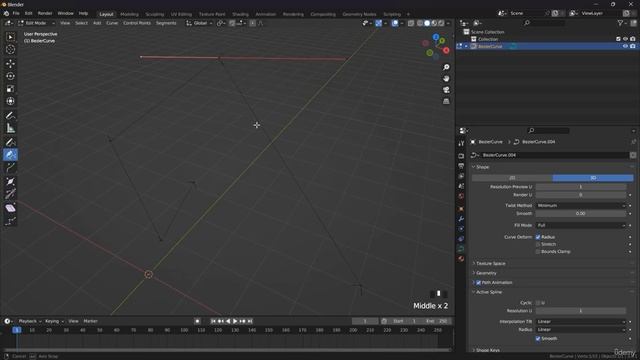Open the Render menu

click(x=45, y=13)
